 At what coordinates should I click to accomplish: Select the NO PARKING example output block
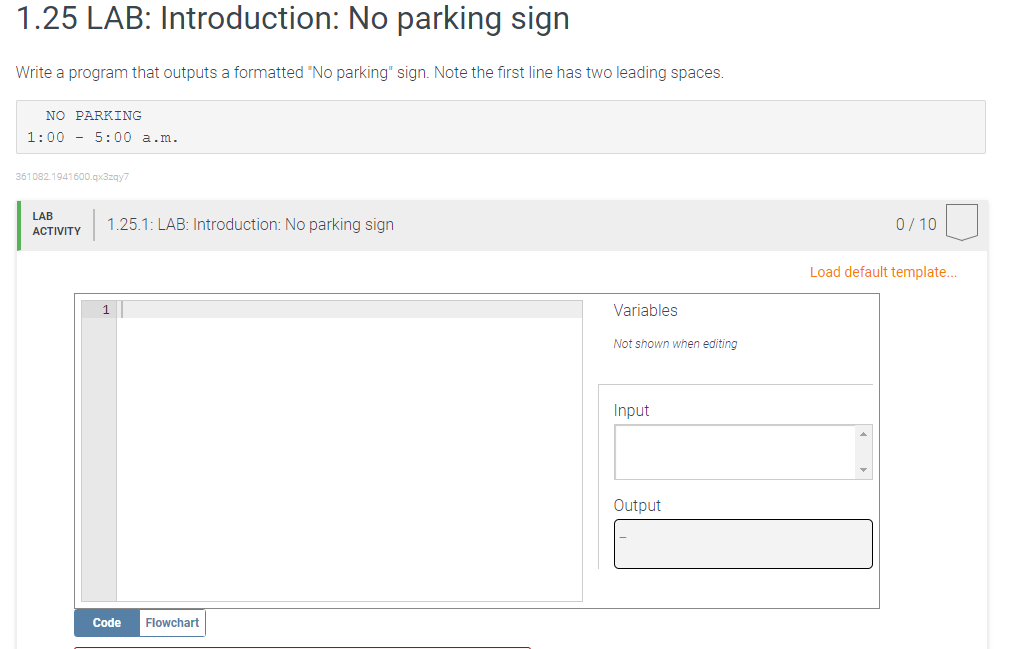(x=500, y=126)
